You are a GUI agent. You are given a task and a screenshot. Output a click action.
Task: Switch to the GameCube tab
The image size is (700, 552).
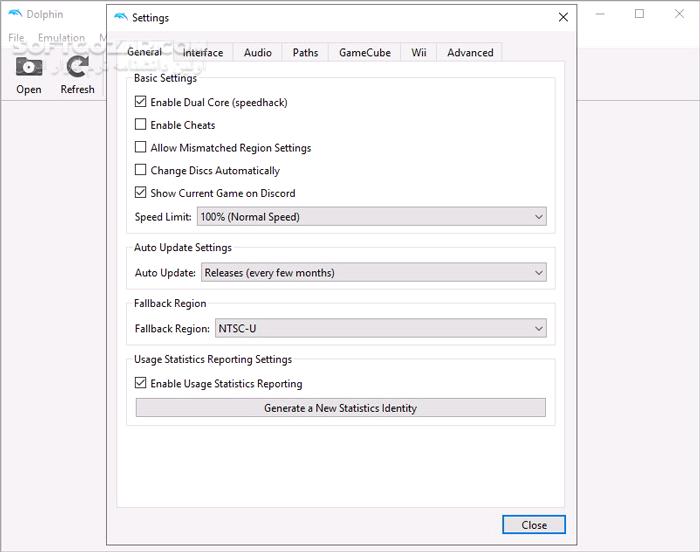(x=365, y=53)
